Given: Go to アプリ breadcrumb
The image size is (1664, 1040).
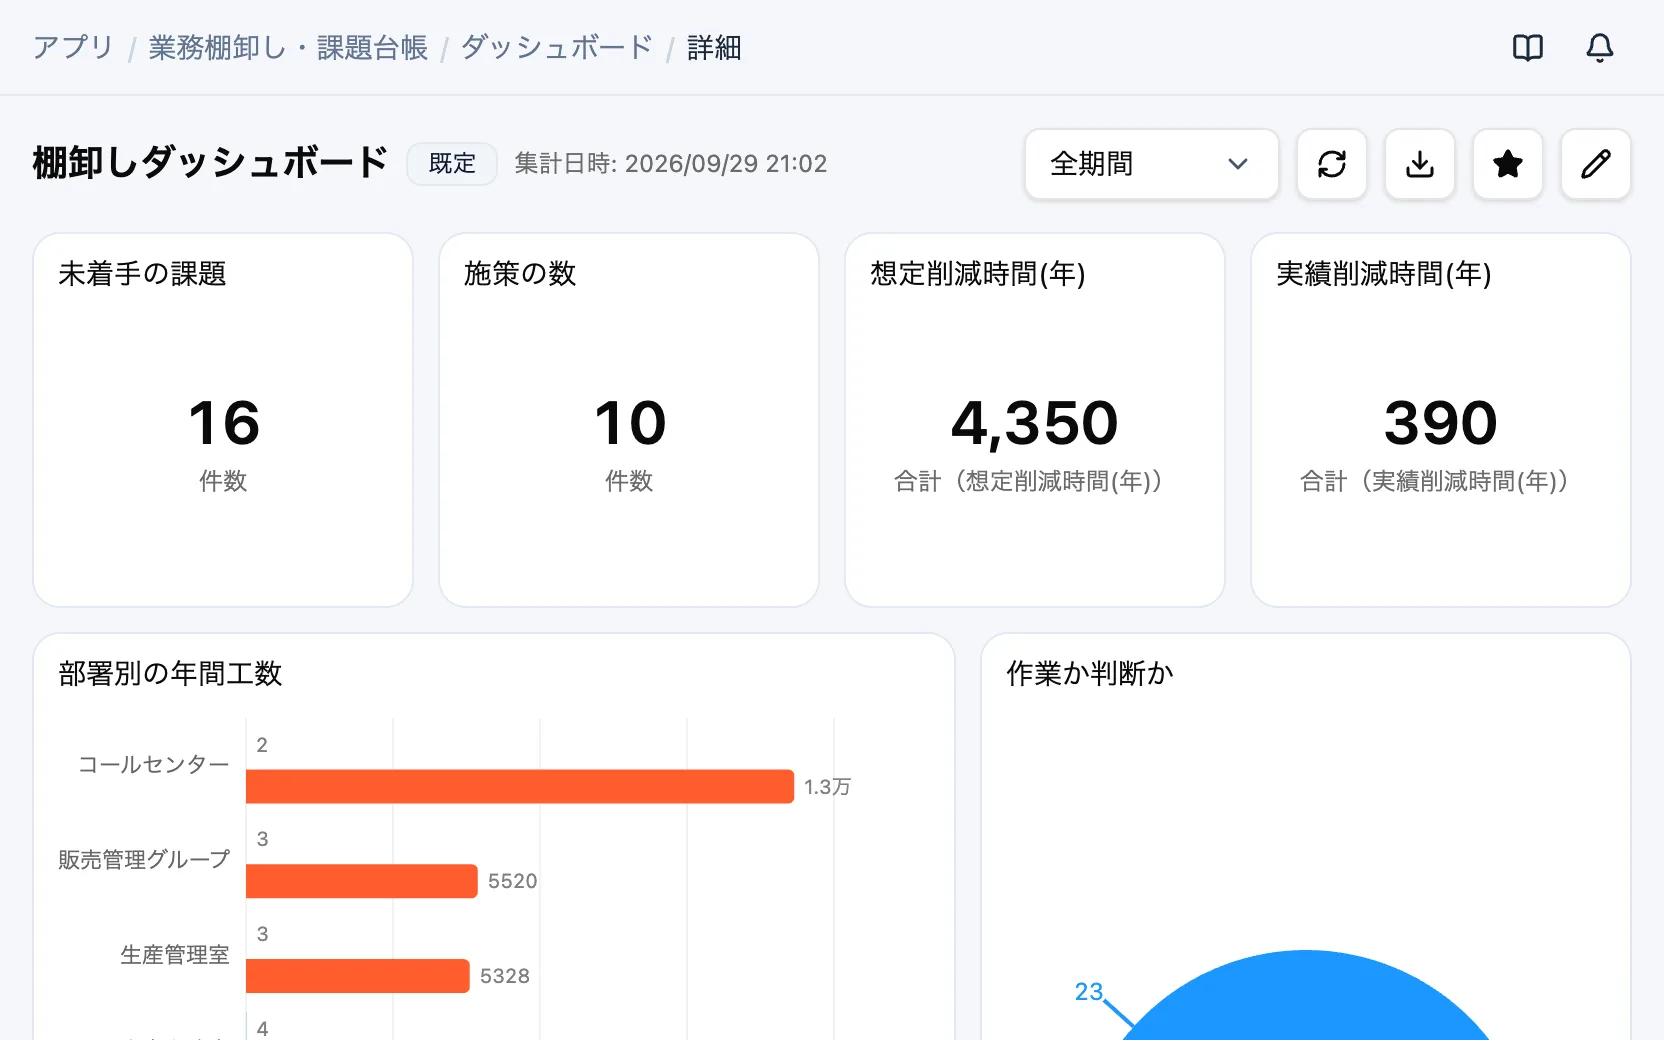Looking at the screenshot, I should point(73,47).
